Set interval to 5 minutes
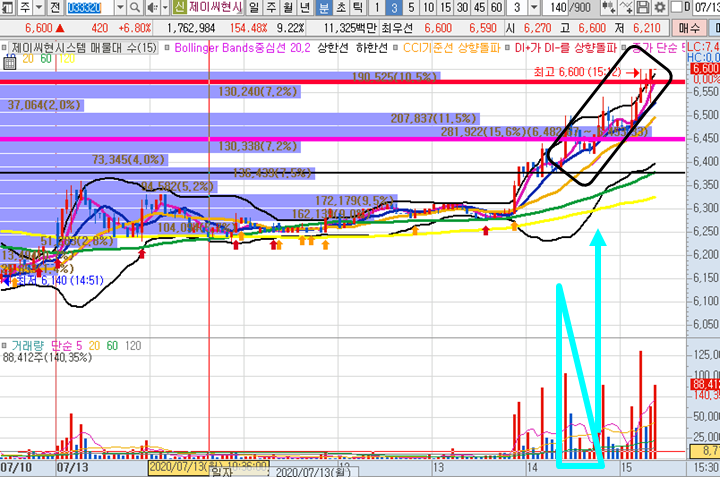 pos(411,7)
